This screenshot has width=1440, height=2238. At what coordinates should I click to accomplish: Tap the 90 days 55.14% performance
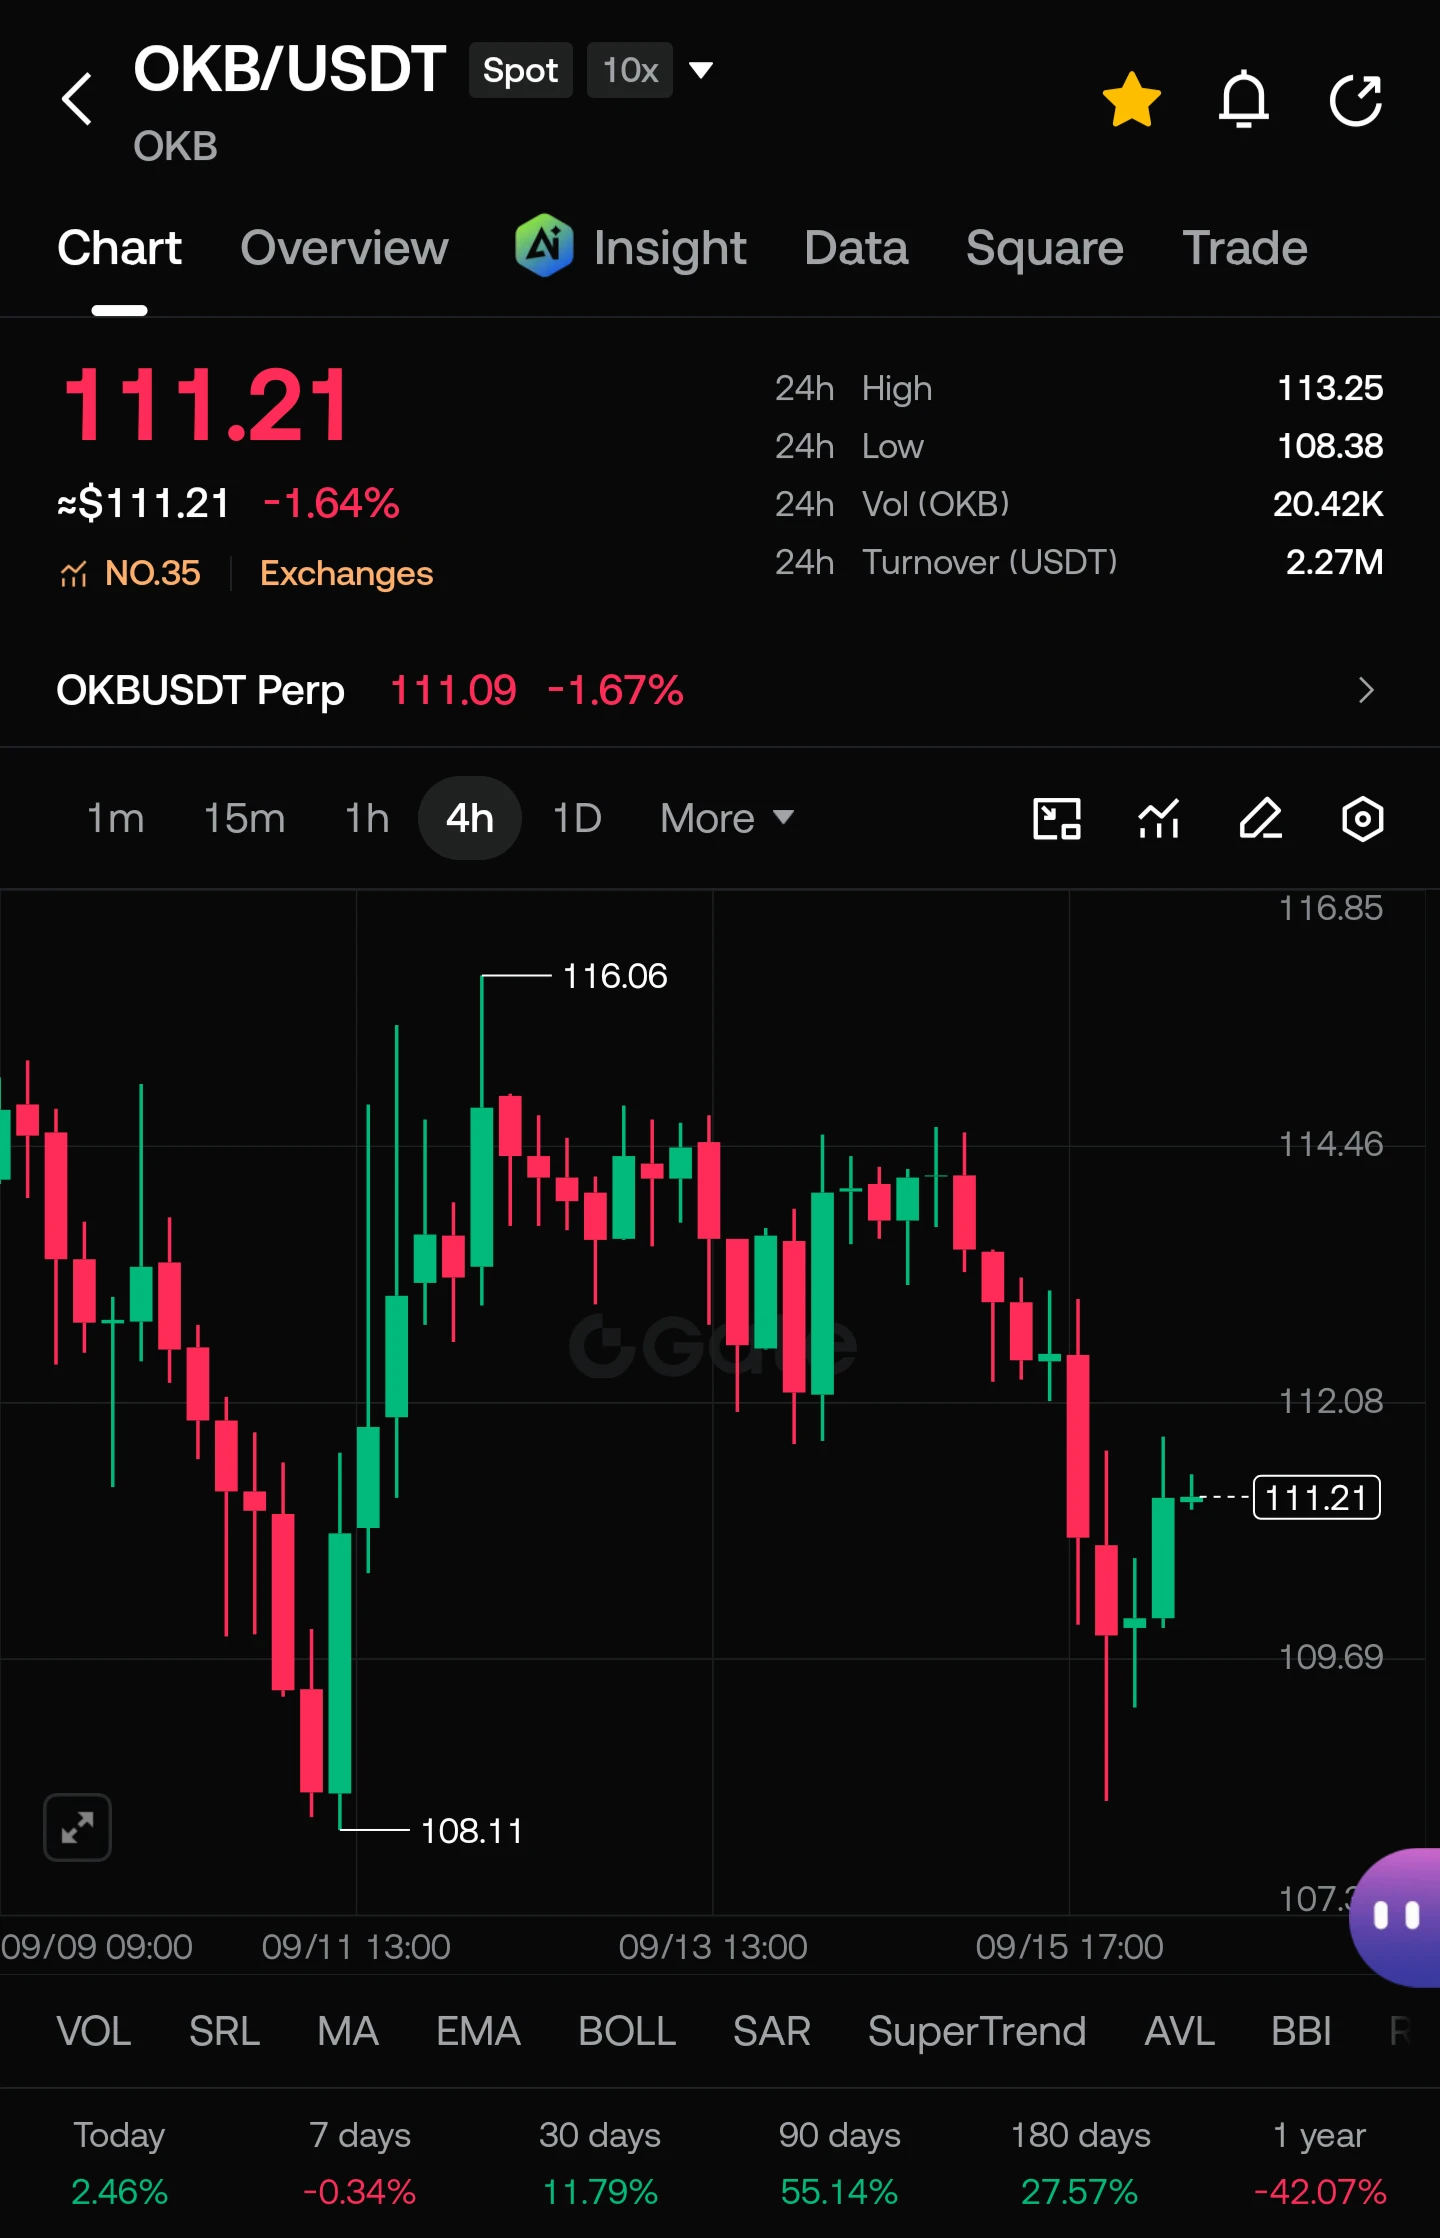[839, 2163]
